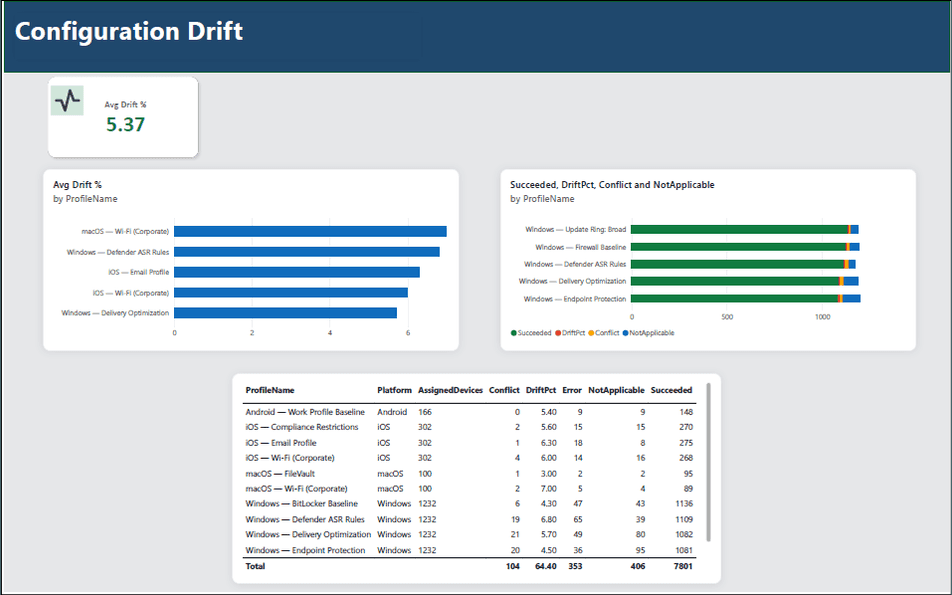952x595 pixels.
Task: Click the Total row label
Action: pyautogui.click(x=255, y=566)
